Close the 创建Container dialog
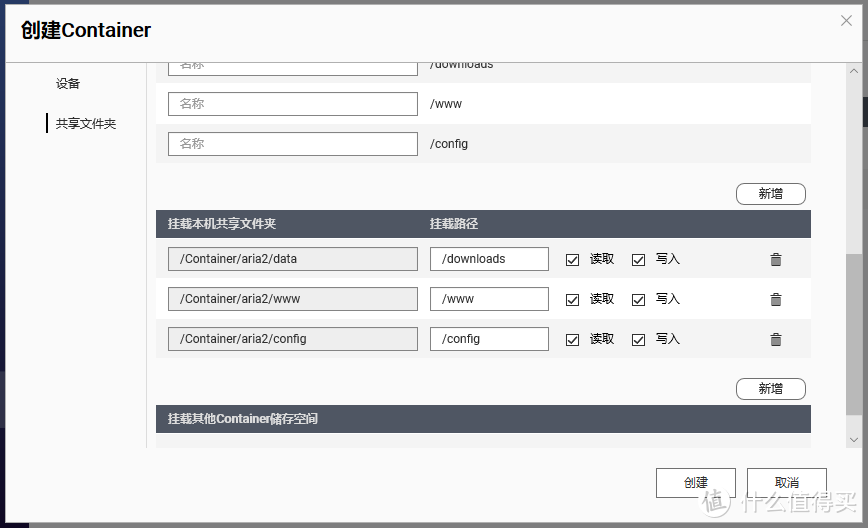Viewport: 868px width, 528px height. click(848, 22)
